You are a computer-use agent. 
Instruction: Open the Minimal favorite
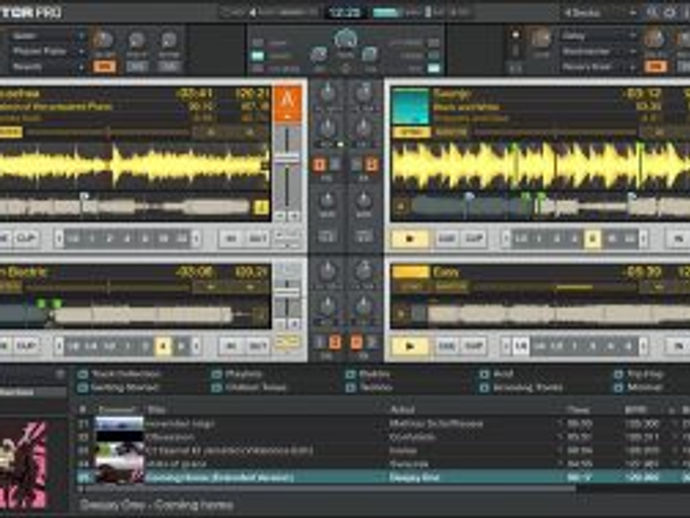639,388
